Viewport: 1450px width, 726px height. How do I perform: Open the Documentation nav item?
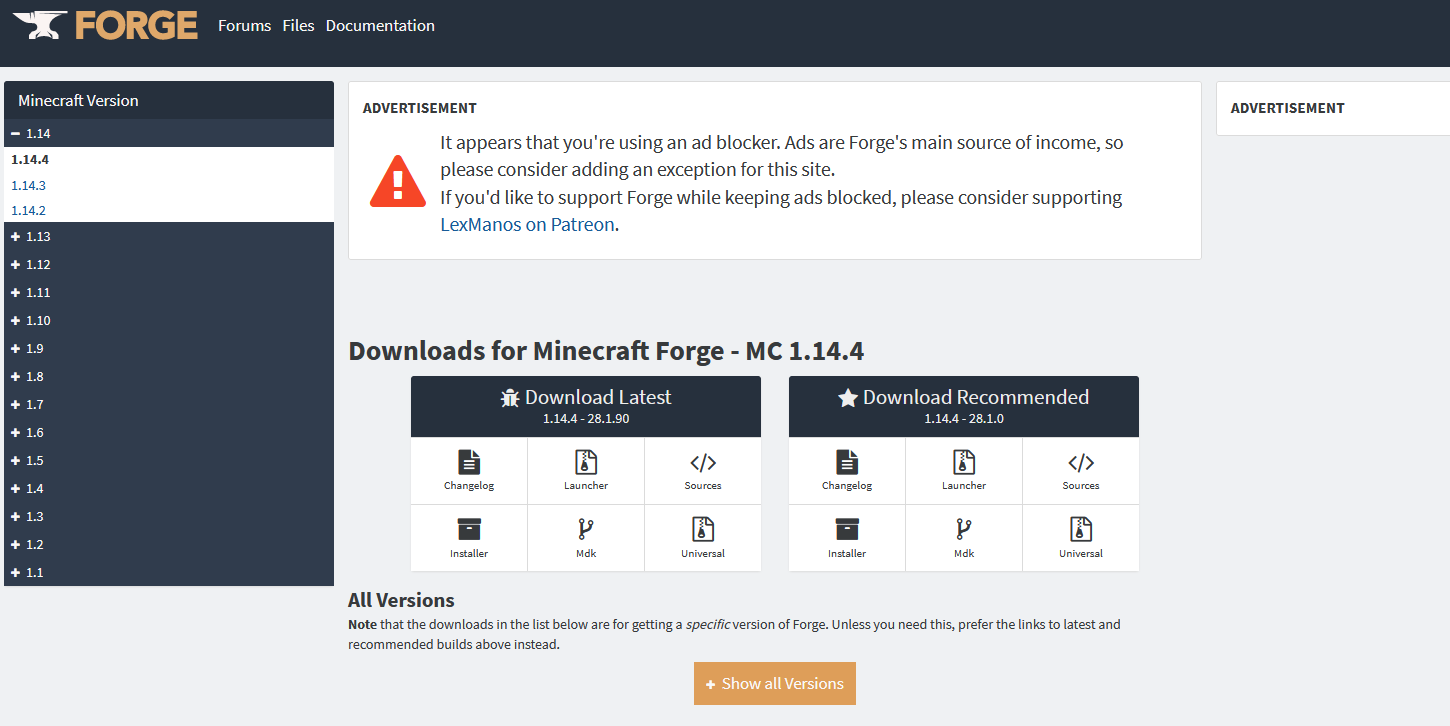(x=380, y=26)
